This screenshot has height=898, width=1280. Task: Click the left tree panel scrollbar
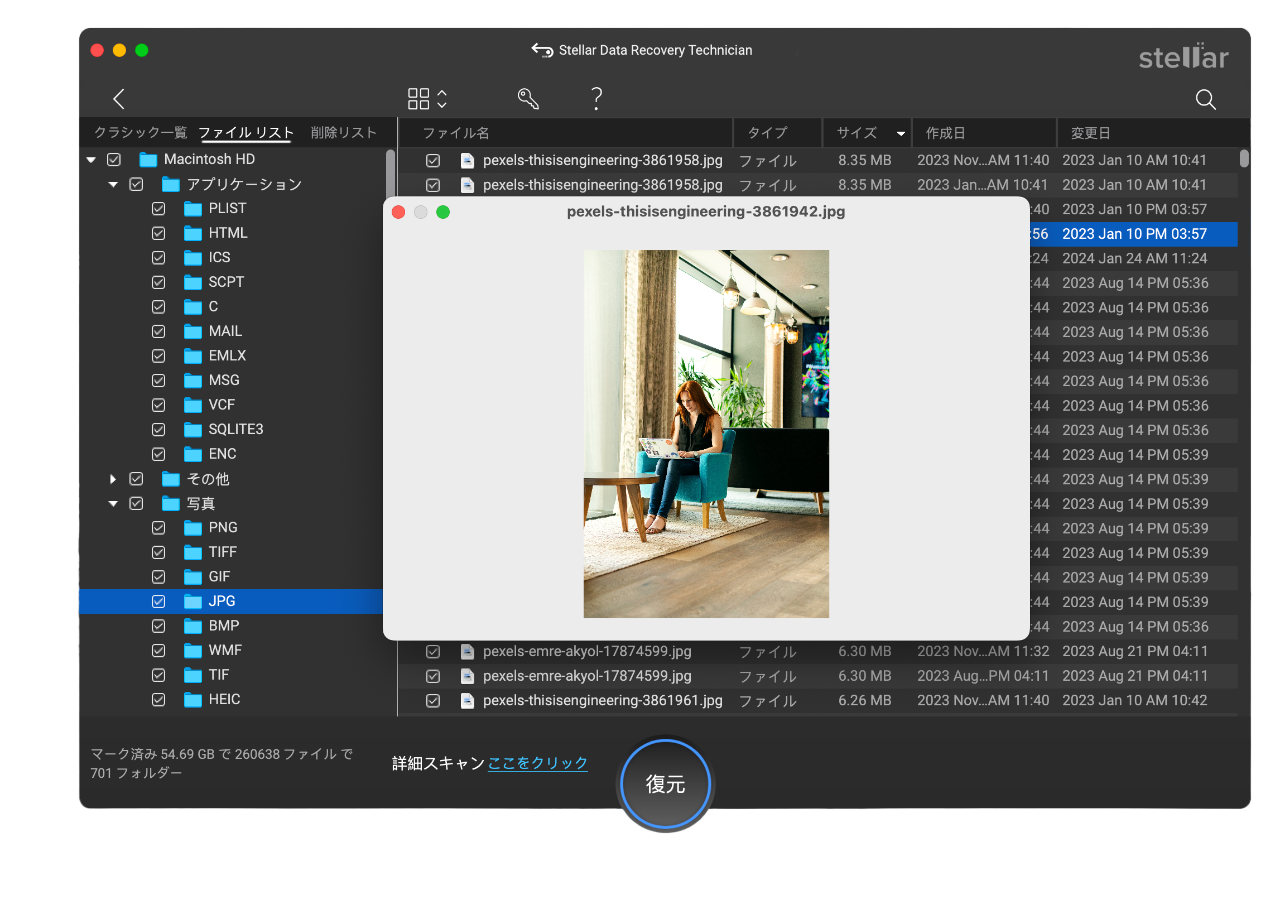(390, 175)
